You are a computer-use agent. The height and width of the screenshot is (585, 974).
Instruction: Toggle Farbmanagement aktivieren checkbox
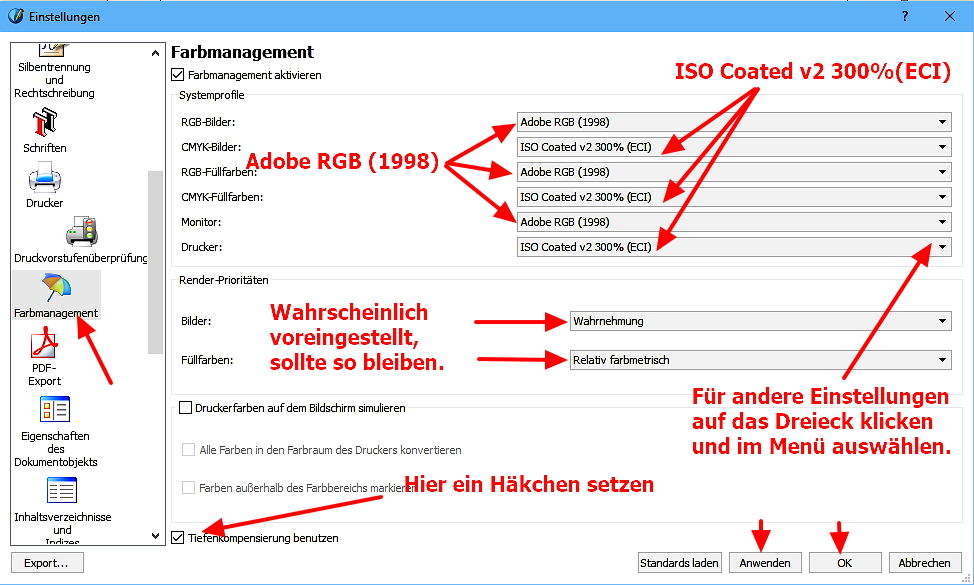click(177, 74)
